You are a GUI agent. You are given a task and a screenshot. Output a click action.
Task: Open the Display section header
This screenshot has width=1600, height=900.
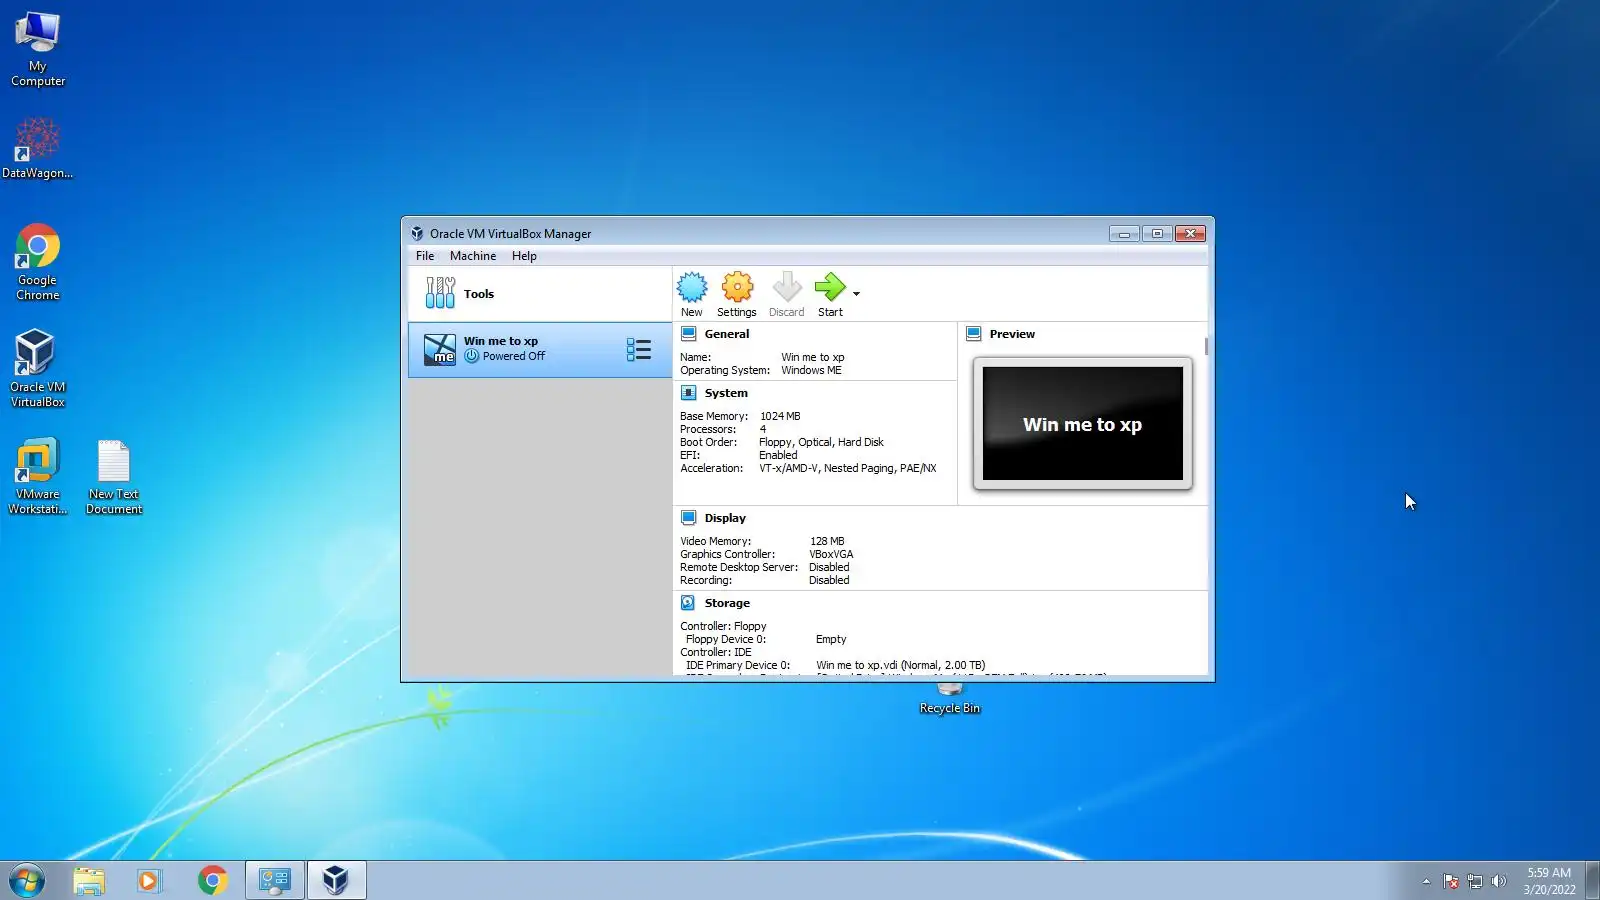(x=725, y=518)
